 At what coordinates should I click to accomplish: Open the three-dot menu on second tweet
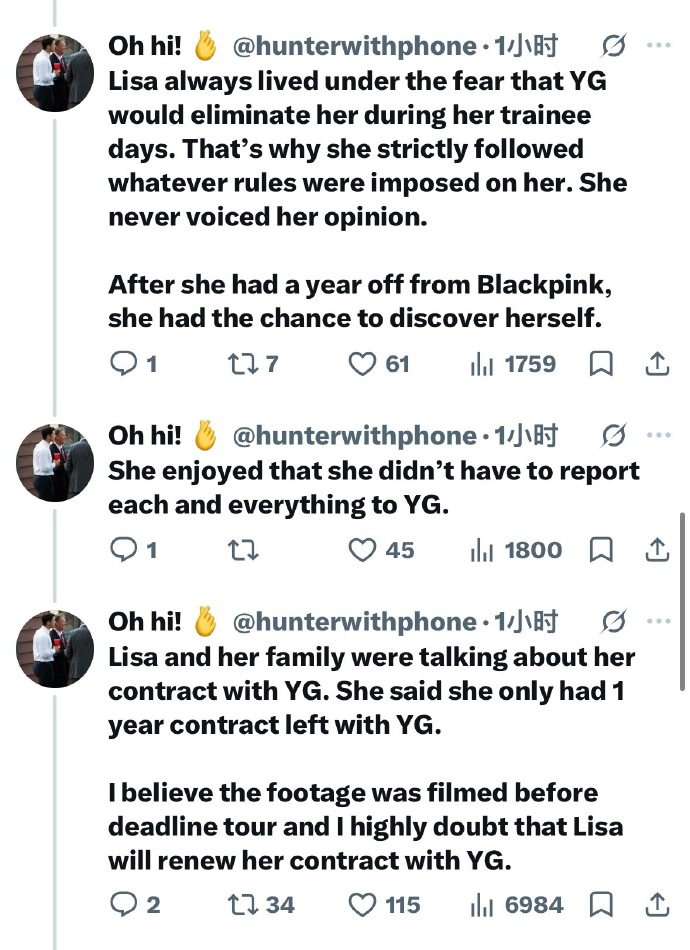click(658, 435)
